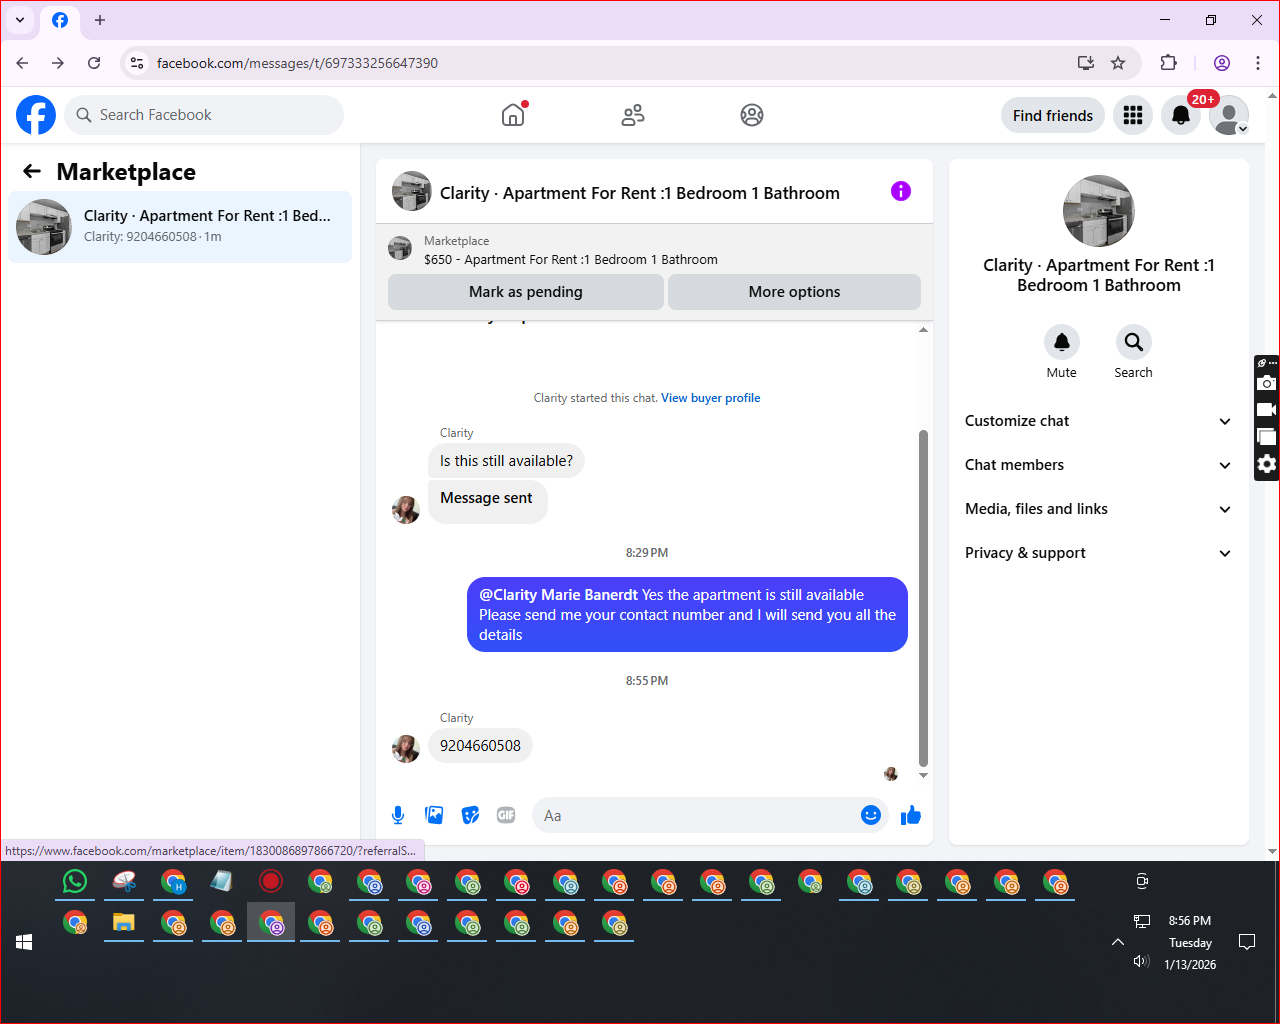Mute this conversation with the bell icon
This screenshot has height=1024, width=1280.
click(x=1062, y=342)
